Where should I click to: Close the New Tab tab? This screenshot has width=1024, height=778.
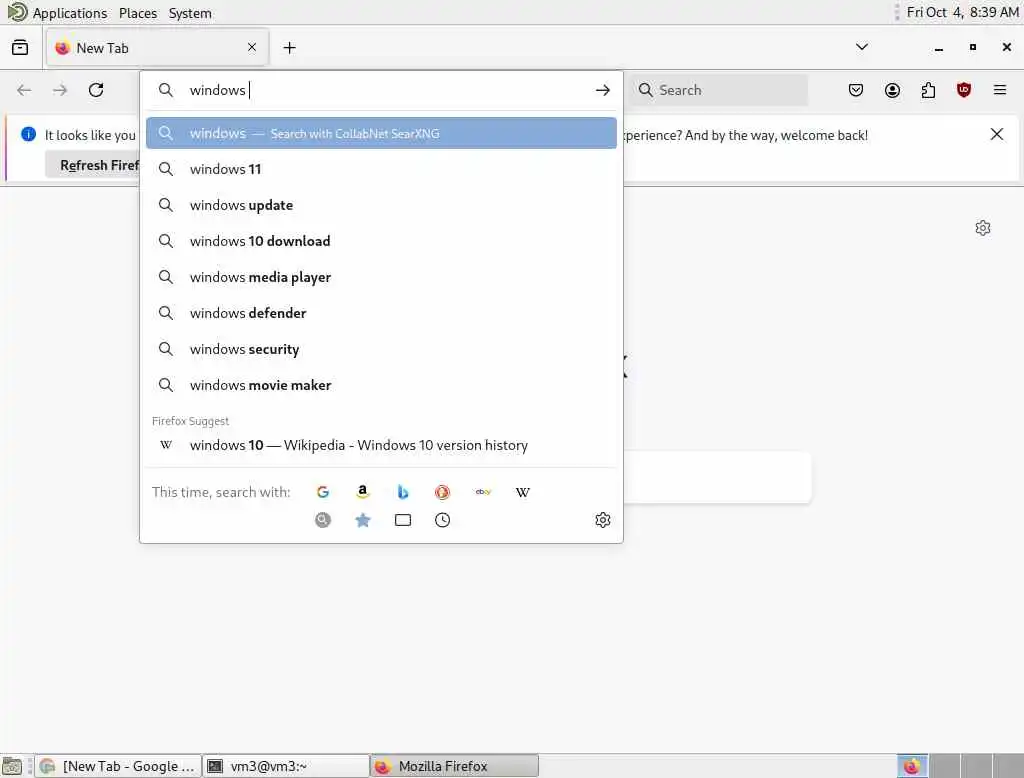pos(252,47)
